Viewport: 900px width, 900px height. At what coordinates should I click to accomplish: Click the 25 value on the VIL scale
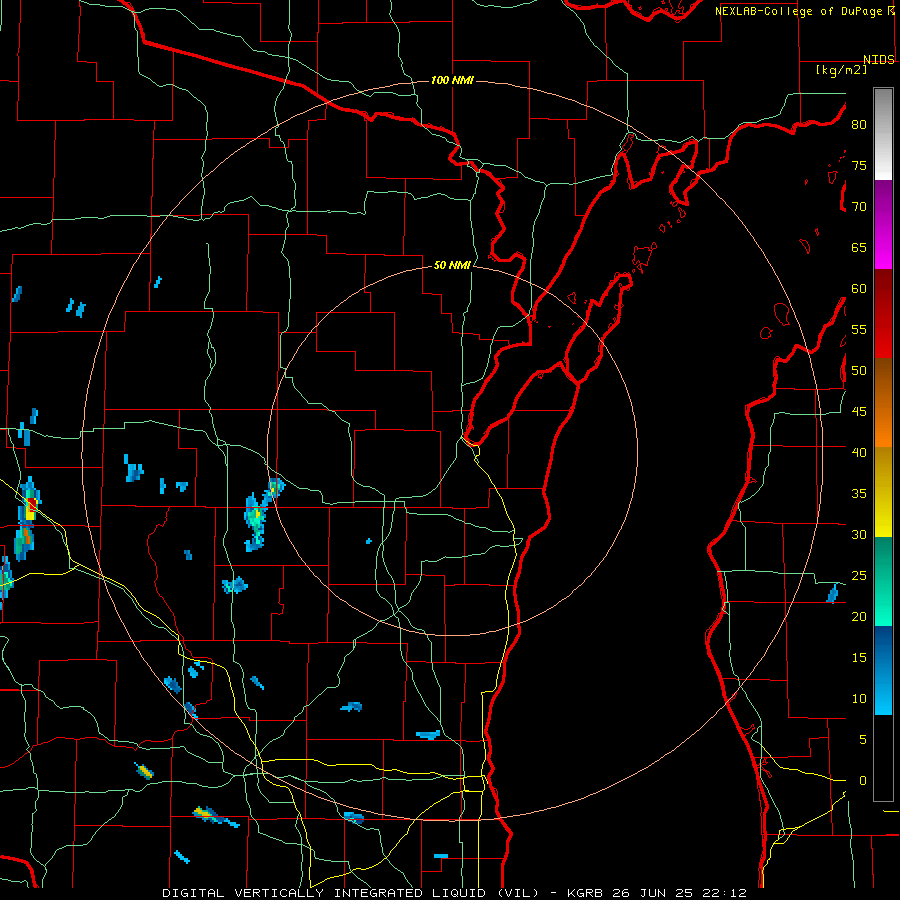pyautogui.click(x=859, y=576)
